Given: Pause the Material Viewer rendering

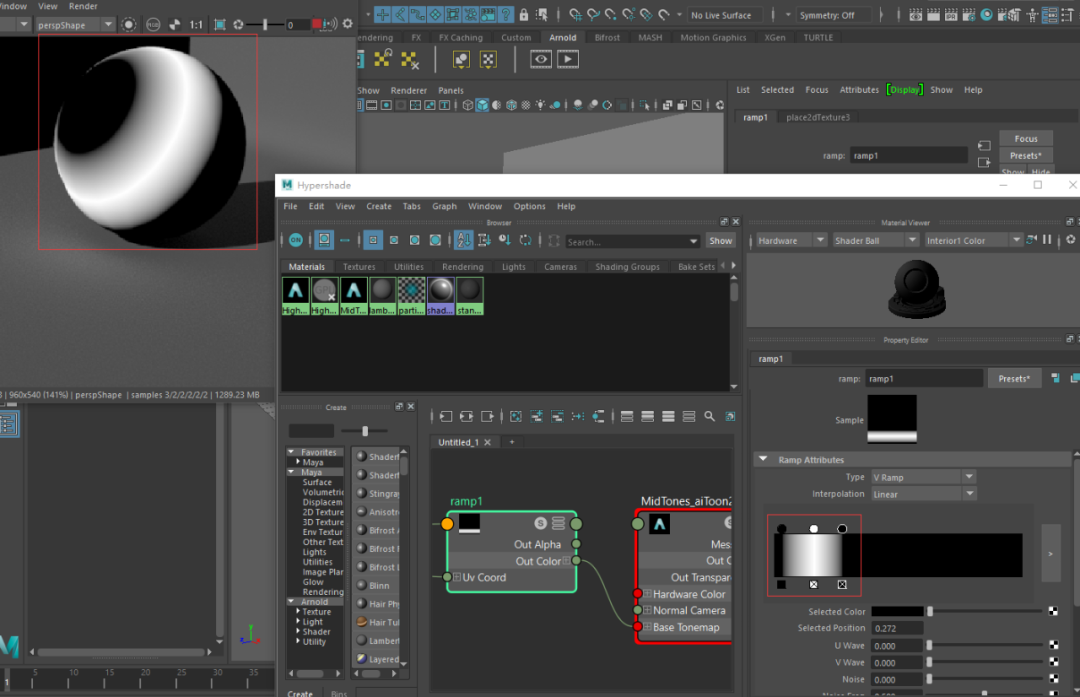Looking at the screenshot, I should tap(1047, 240).
